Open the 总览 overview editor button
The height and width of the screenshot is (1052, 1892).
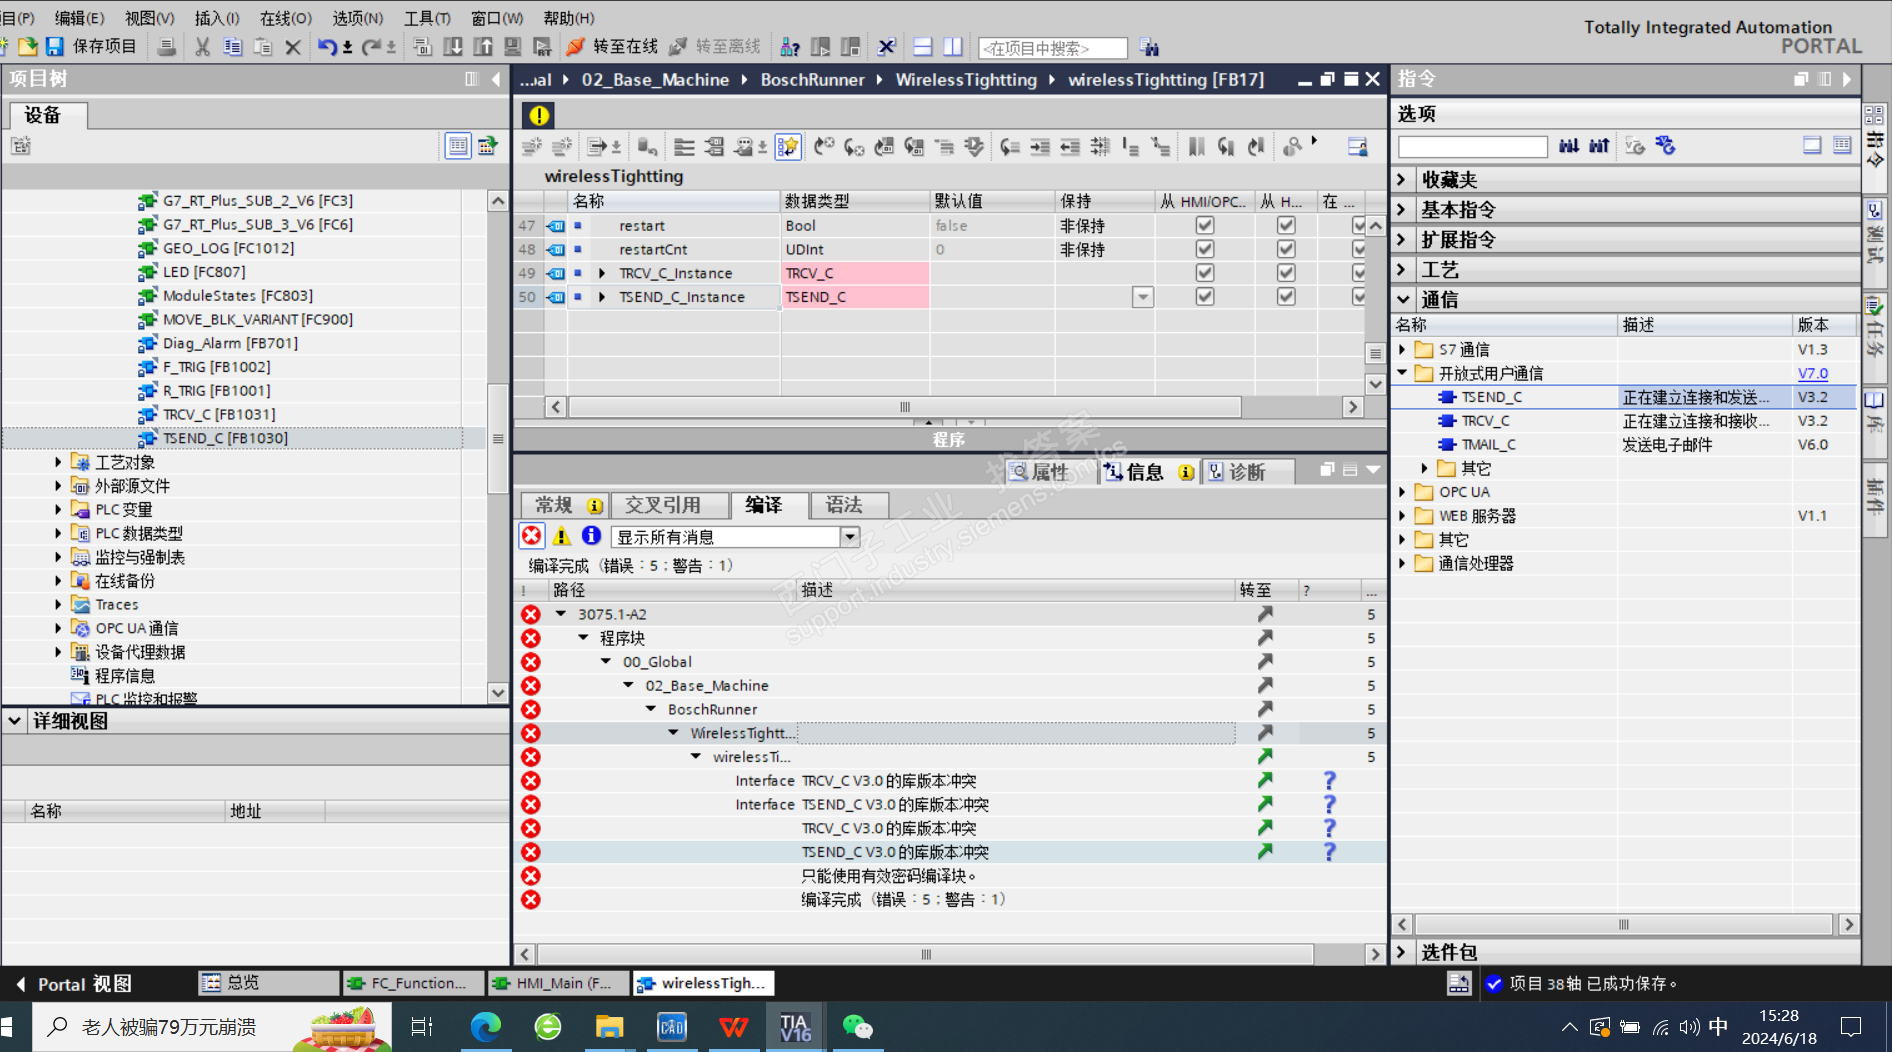[x=268, y=984]
